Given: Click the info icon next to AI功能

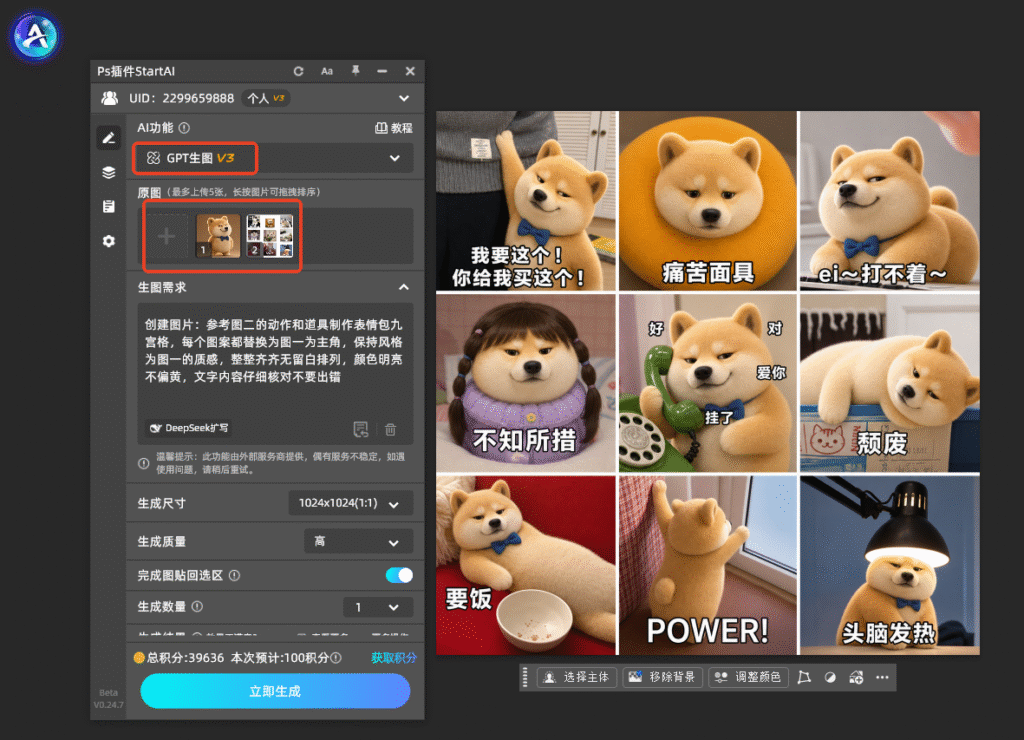Looking at the screenshot, I should [x=185, y=128].
